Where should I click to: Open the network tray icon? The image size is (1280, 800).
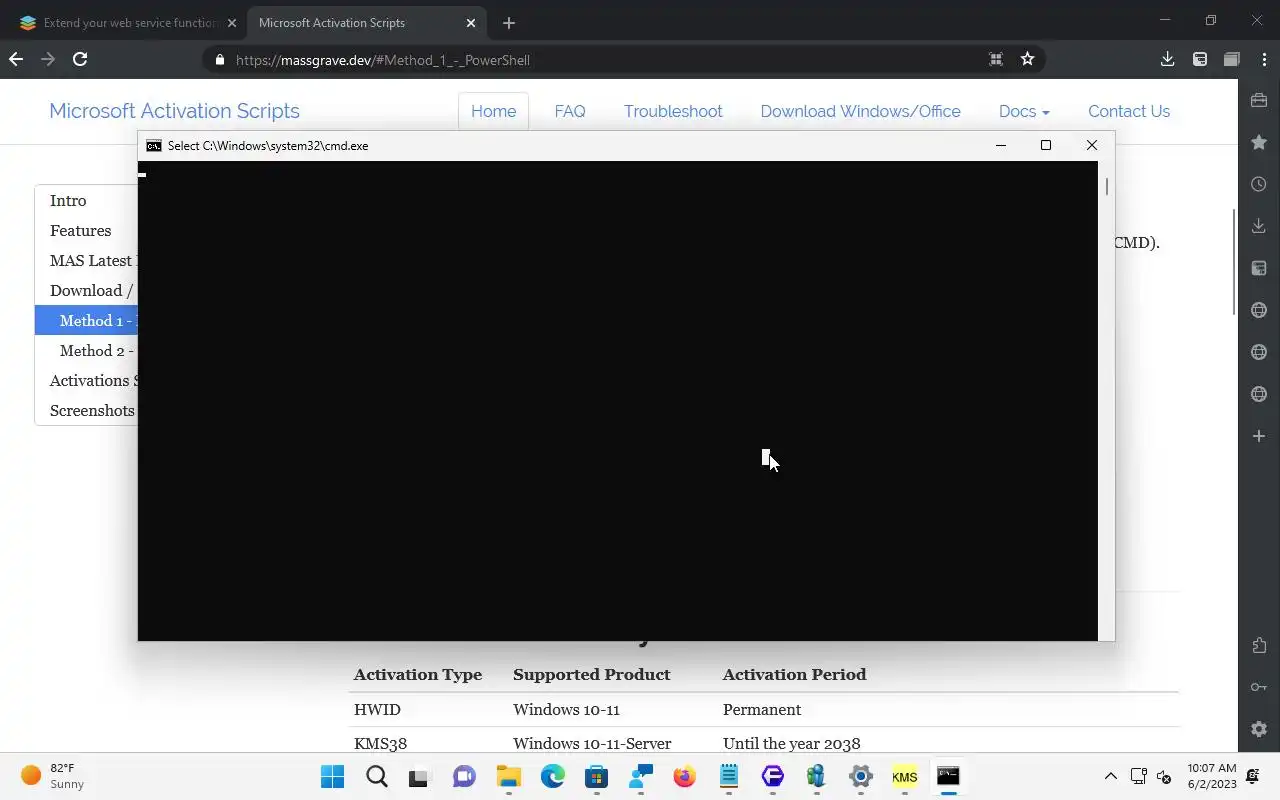[1138, 776]
